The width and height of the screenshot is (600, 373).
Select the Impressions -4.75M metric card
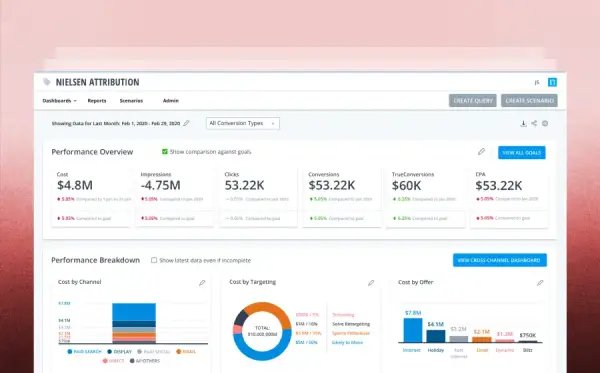point(174,197)
